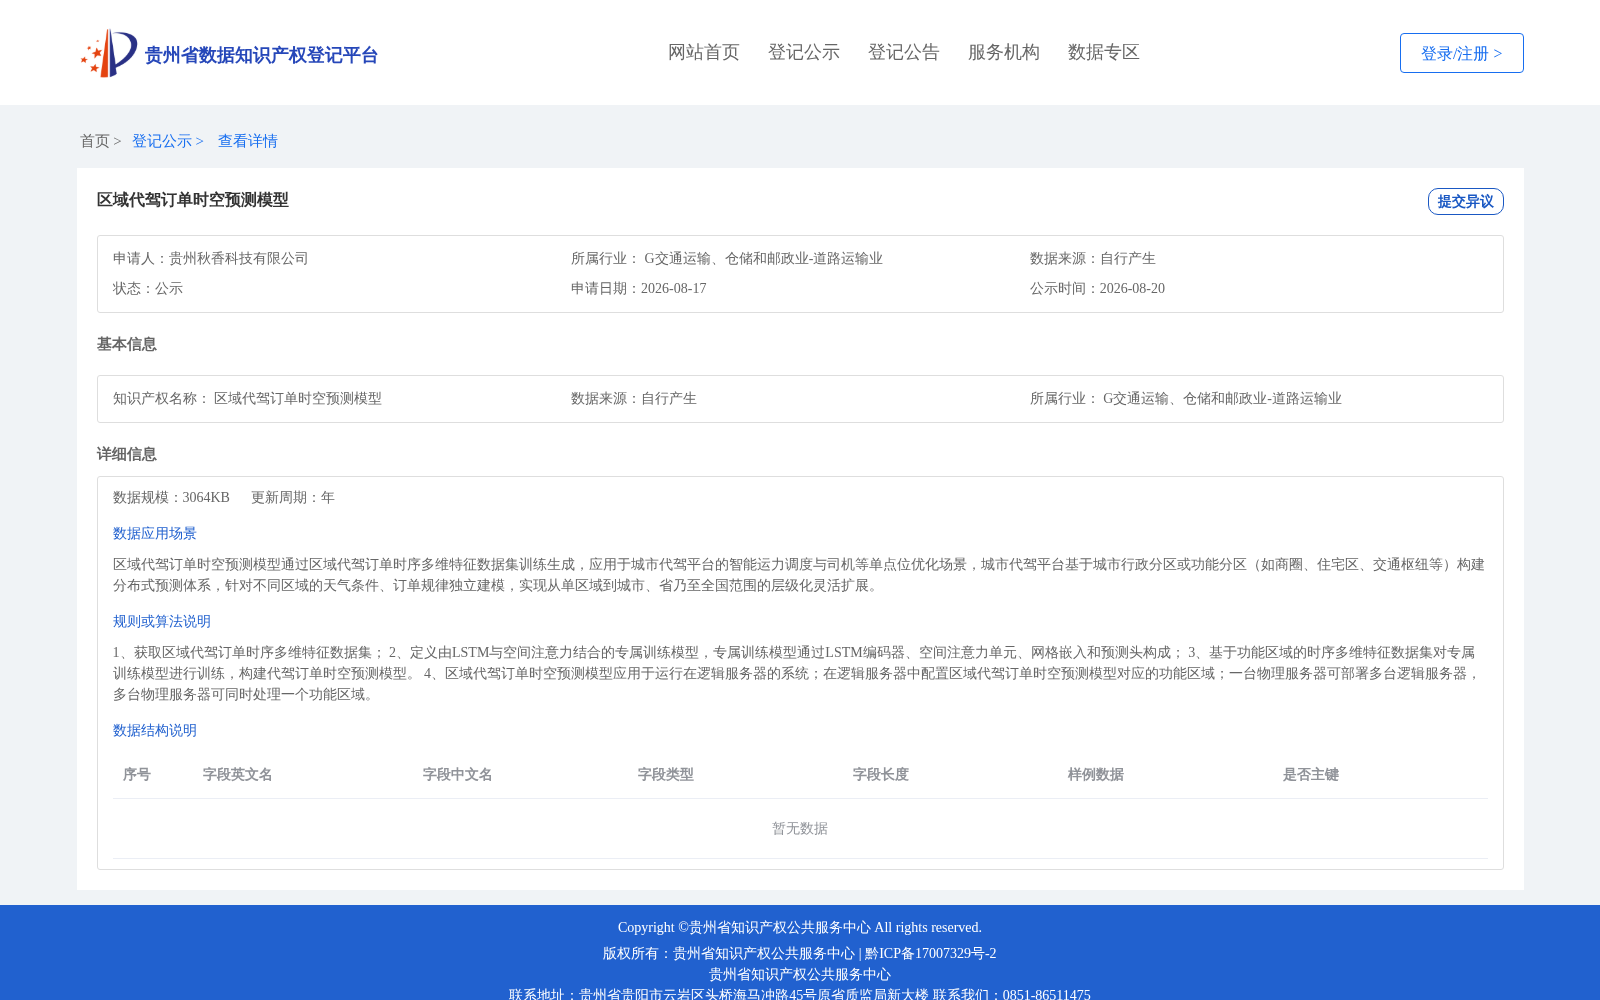Screen dimensions: 1600x1000
Task: Click the 数据应用场景 heading
Action: (x=155, y=533)
